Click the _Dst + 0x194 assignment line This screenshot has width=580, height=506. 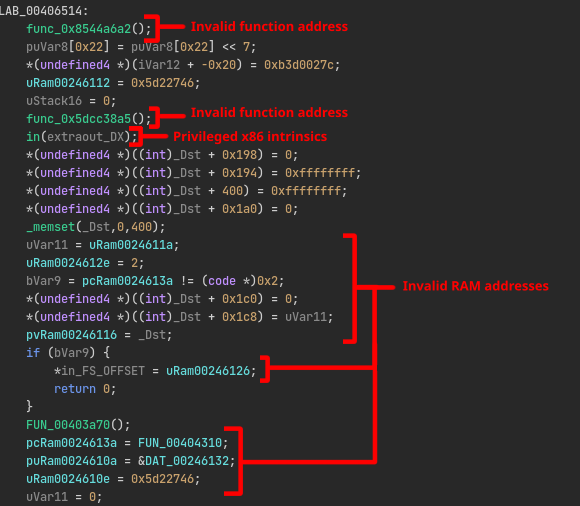coord(193,173)
